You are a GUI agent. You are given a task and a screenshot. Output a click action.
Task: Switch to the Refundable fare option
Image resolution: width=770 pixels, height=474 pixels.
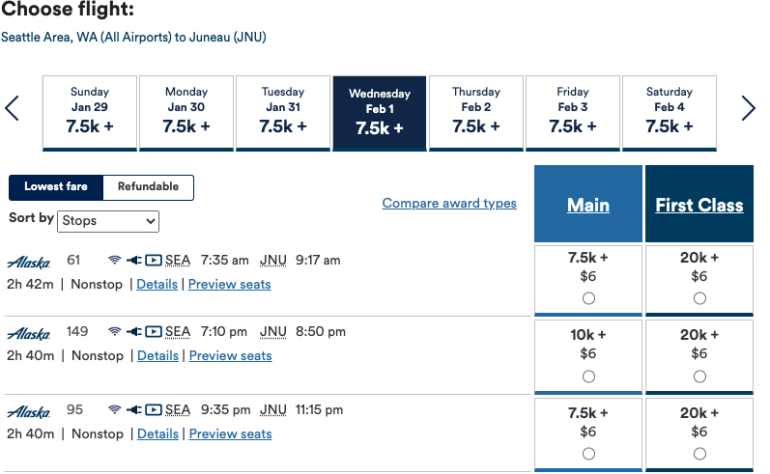tap(148, 187)
